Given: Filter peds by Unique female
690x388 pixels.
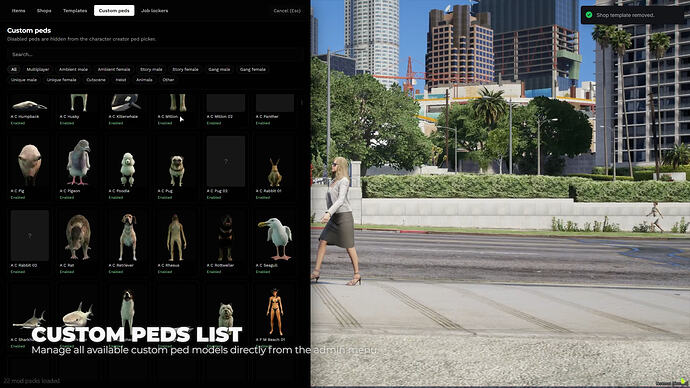Looking at the screenshot, I should click(x=62, y=80).
